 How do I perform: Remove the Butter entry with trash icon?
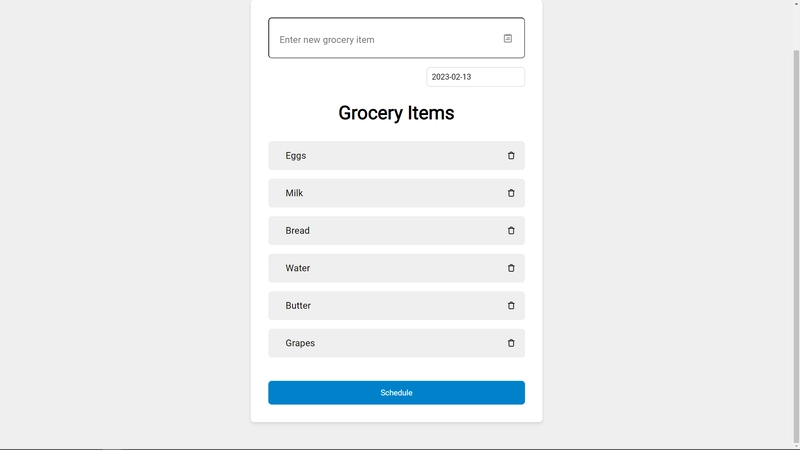click(x=511, y=306)
